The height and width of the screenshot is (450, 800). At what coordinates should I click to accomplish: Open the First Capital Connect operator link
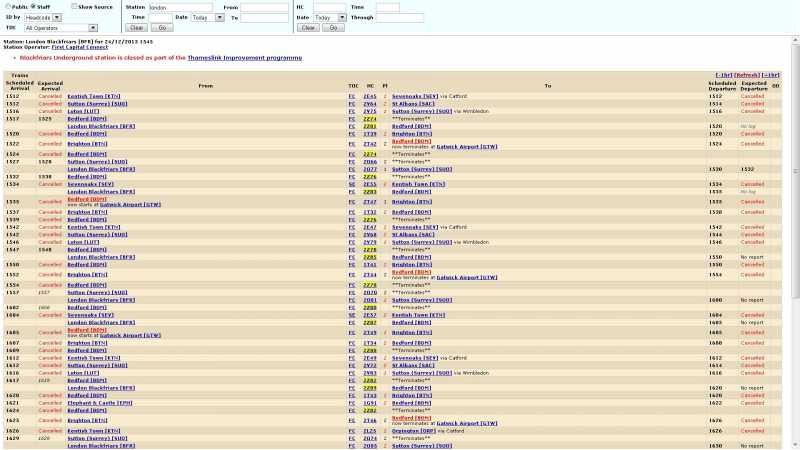pos(80,47)
